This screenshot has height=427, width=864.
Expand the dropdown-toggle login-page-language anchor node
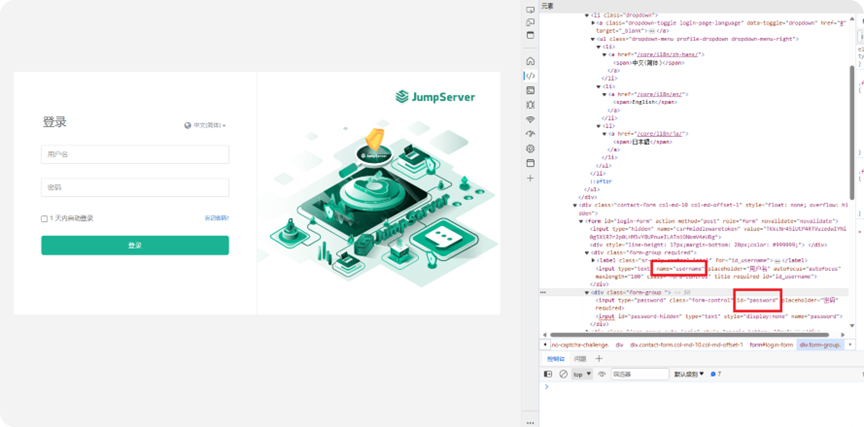593,24
